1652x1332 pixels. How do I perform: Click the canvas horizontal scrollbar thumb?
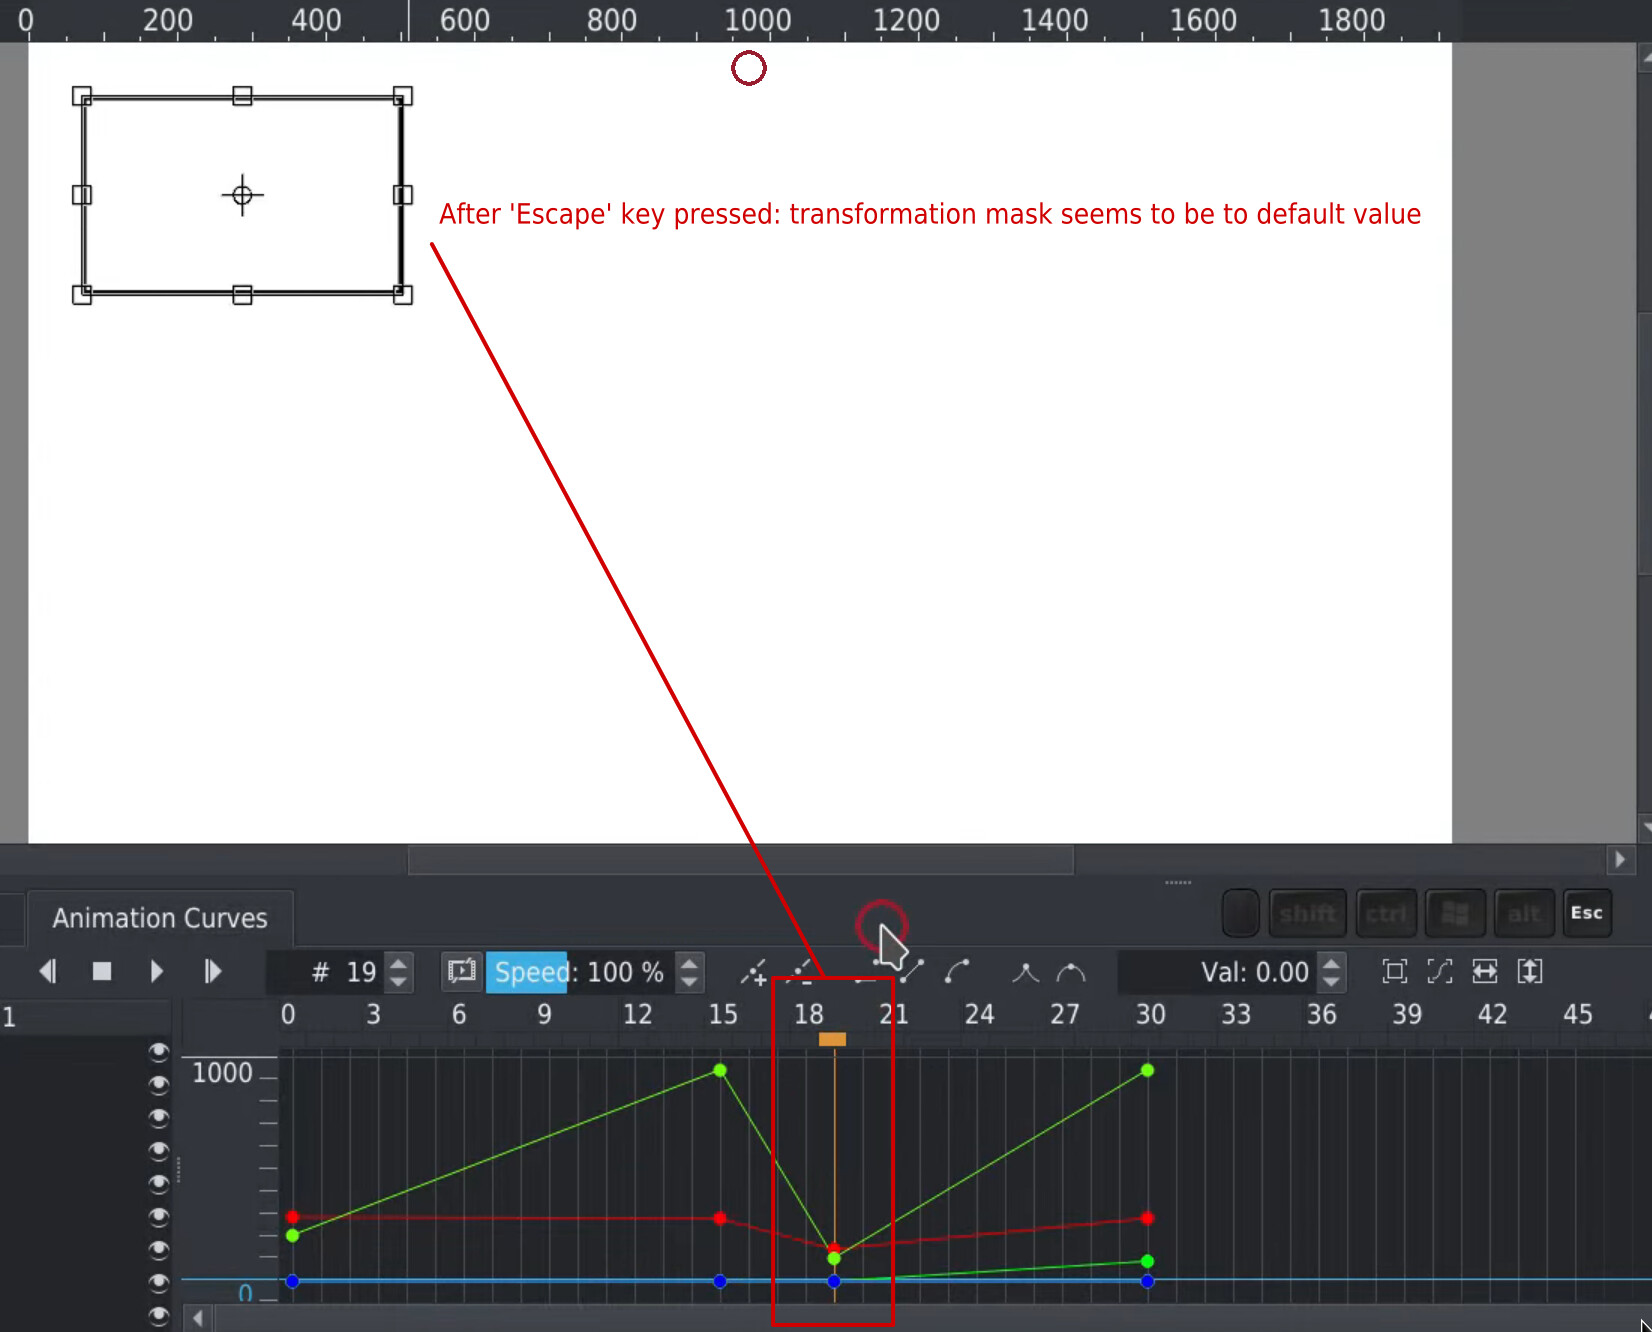741,859
